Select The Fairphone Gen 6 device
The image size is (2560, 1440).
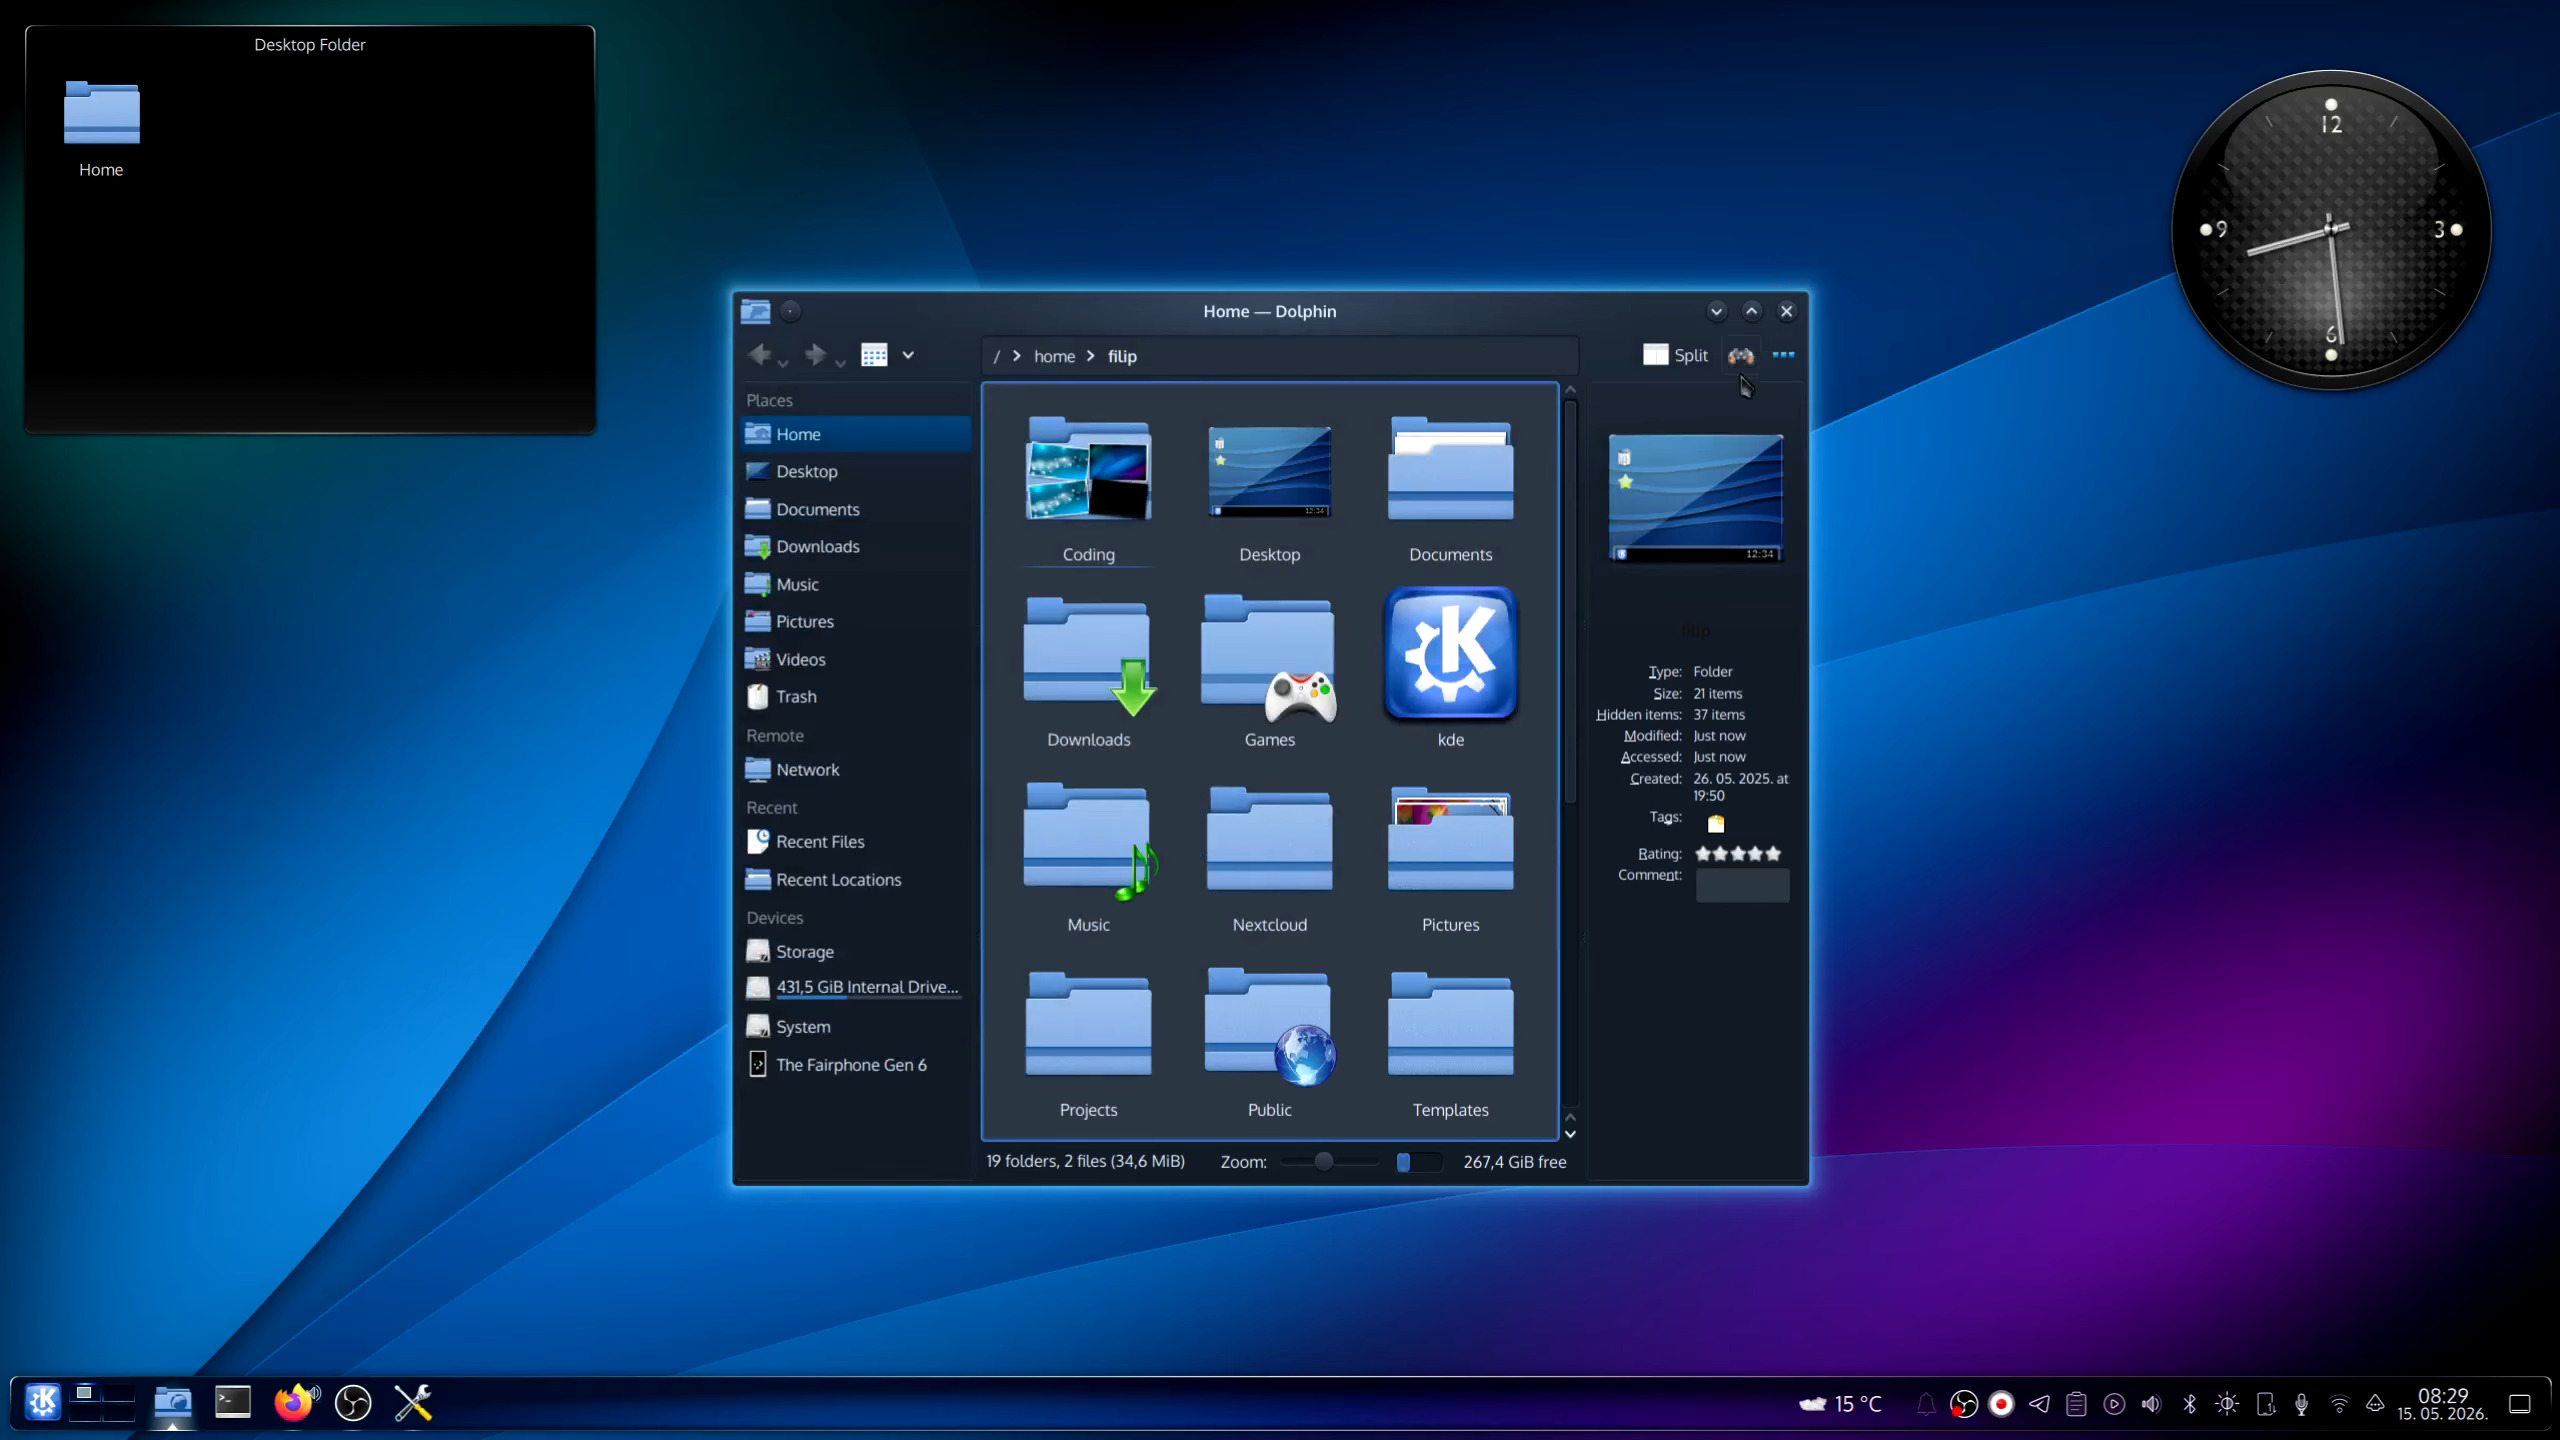click(x=856, y=1065)
